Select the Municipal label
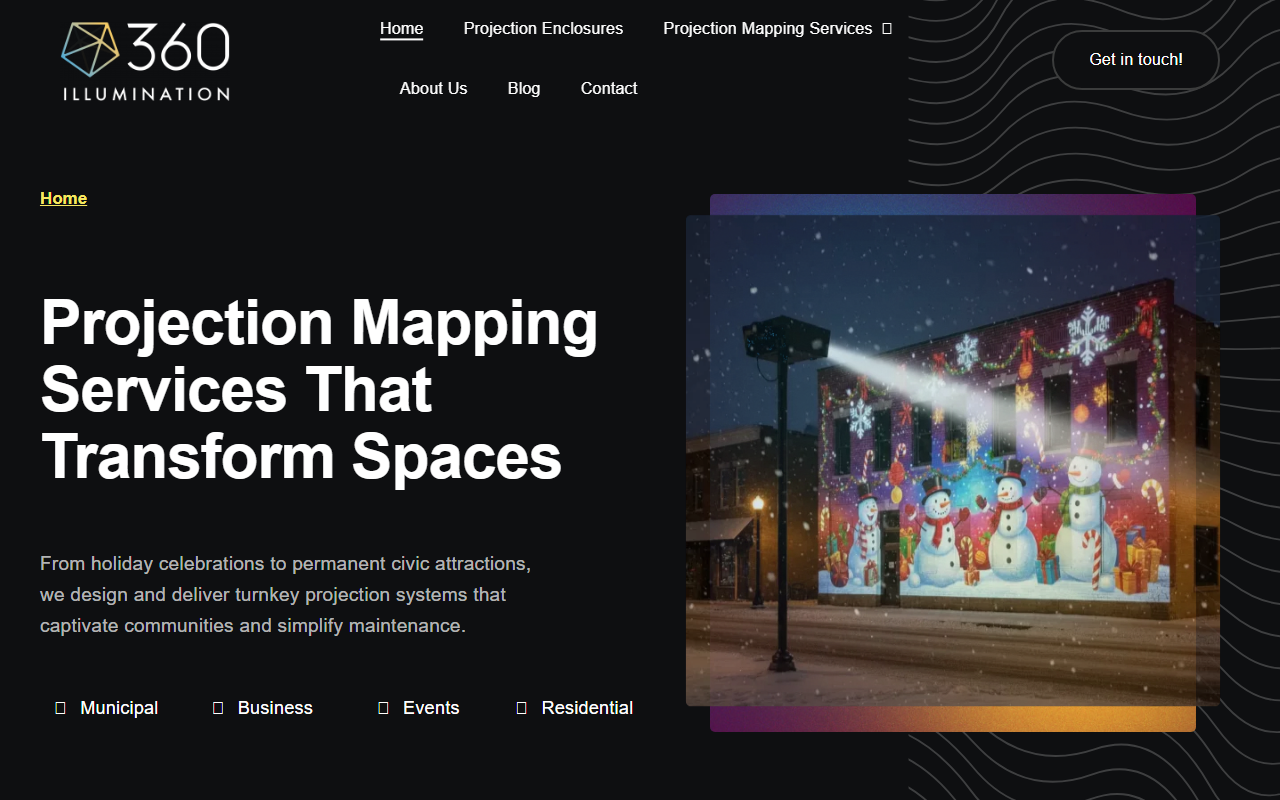 pos(119,708)
